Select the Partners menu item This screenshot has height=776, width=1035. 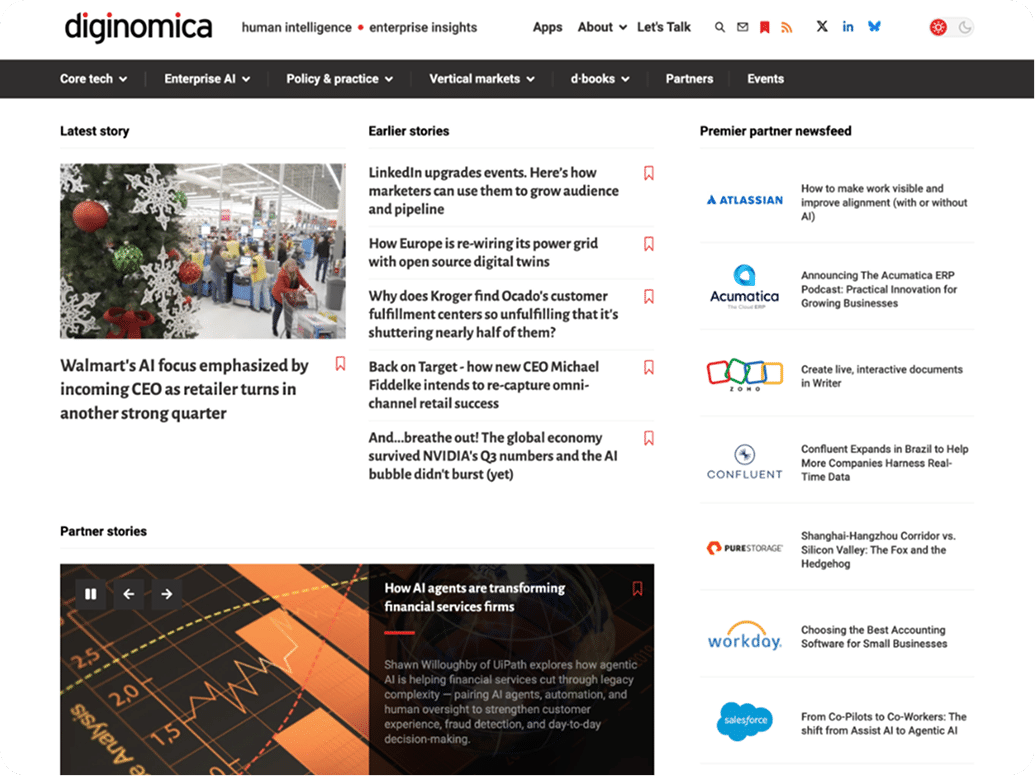pos(689,79)
